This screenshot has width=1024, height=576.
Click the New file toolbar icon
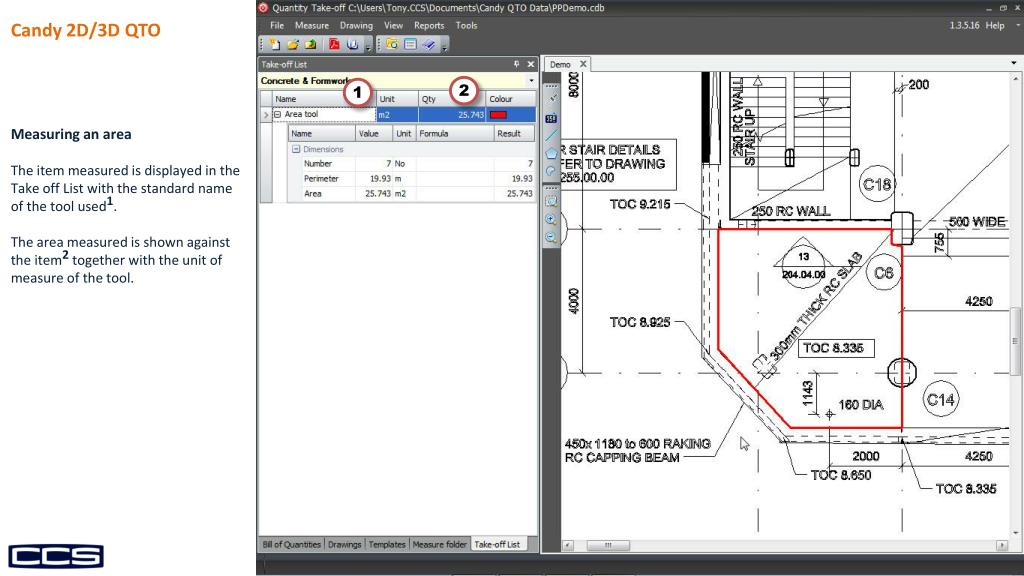[x=275, y=44]
